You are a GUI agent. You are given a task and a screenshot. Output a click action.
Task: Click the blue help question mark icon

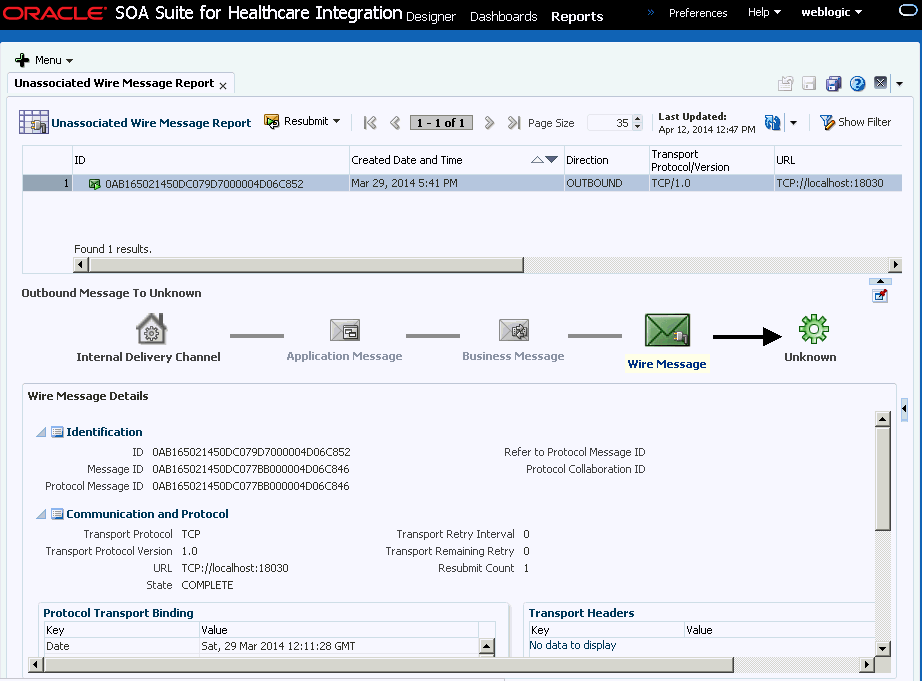(857, 84)
